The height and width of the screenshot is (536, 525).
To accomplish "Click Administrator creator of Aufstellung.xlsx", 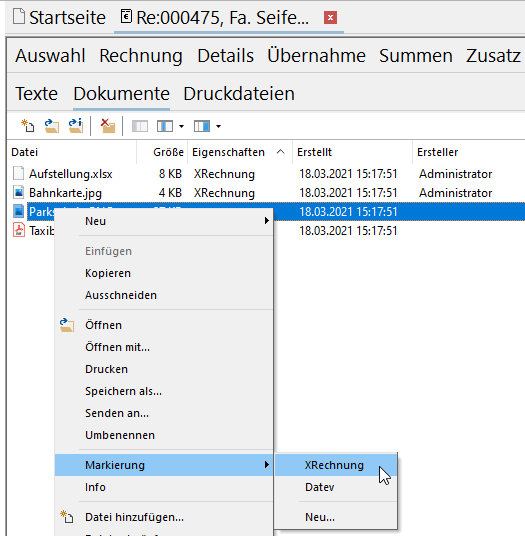I will 455,174.
